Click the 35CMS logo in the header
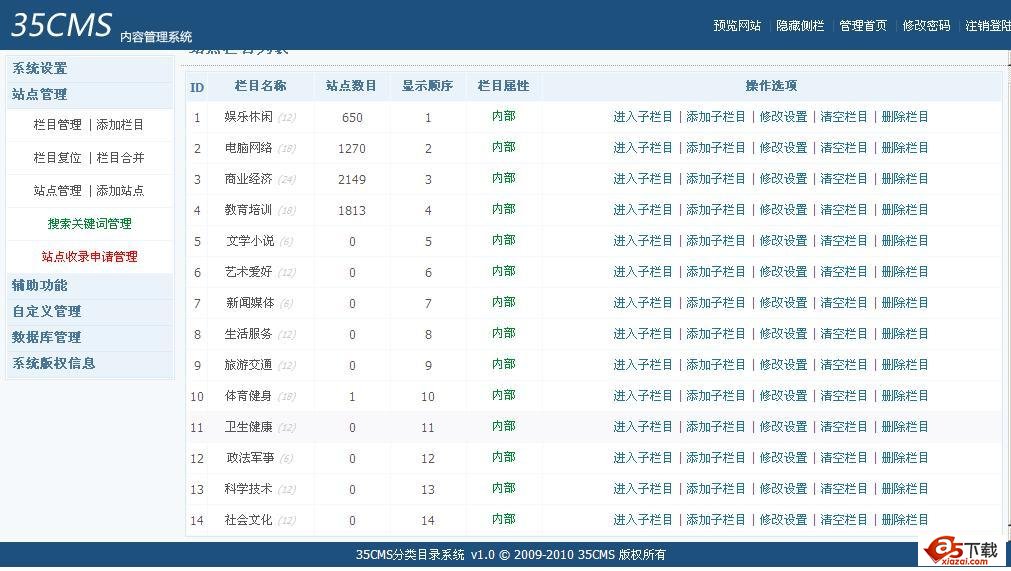This screenshot has height=571, width=1011. coord(61,25)
